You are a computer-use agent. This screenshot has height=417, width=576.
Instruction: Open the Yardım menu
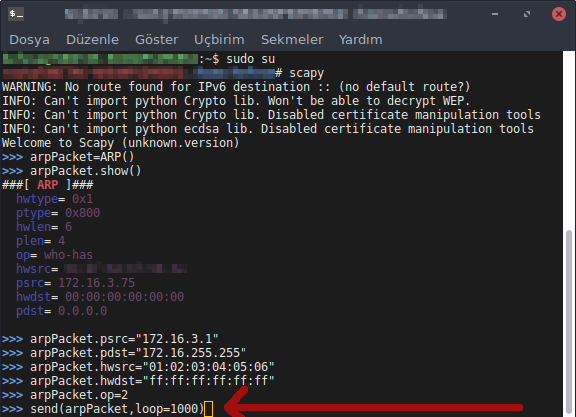coord(360,40)
